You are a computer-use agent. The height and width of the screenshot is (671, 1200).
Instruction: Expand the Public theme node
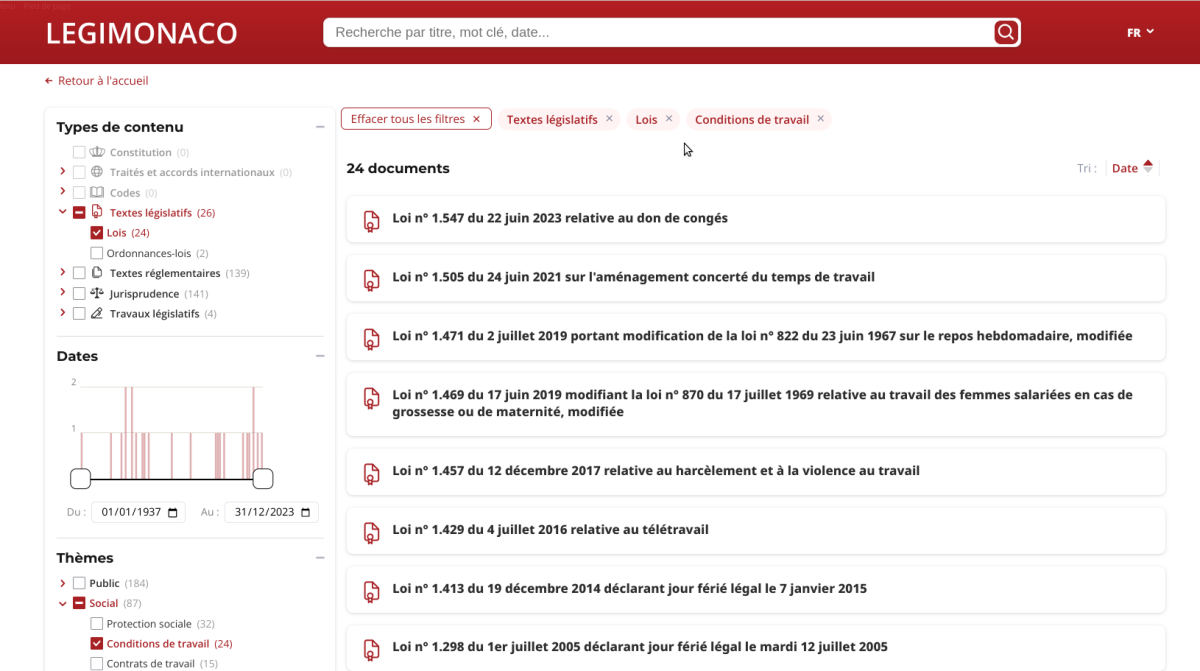click(63, 583)
